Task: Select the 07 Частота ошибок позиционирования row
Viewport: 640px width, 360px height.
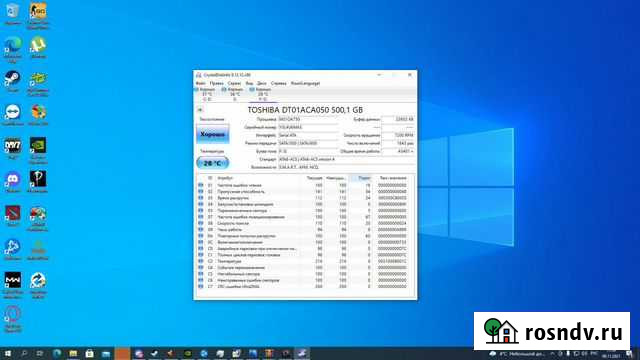Action: [302, 217]
